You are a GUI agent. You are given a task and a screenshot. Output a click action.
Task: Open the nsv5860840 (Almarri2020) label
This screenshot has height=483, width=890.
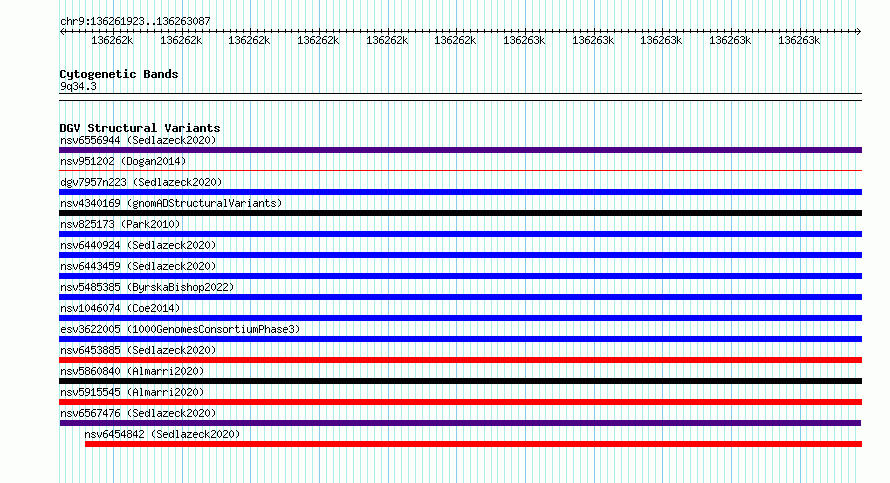(x=132, y=371)
